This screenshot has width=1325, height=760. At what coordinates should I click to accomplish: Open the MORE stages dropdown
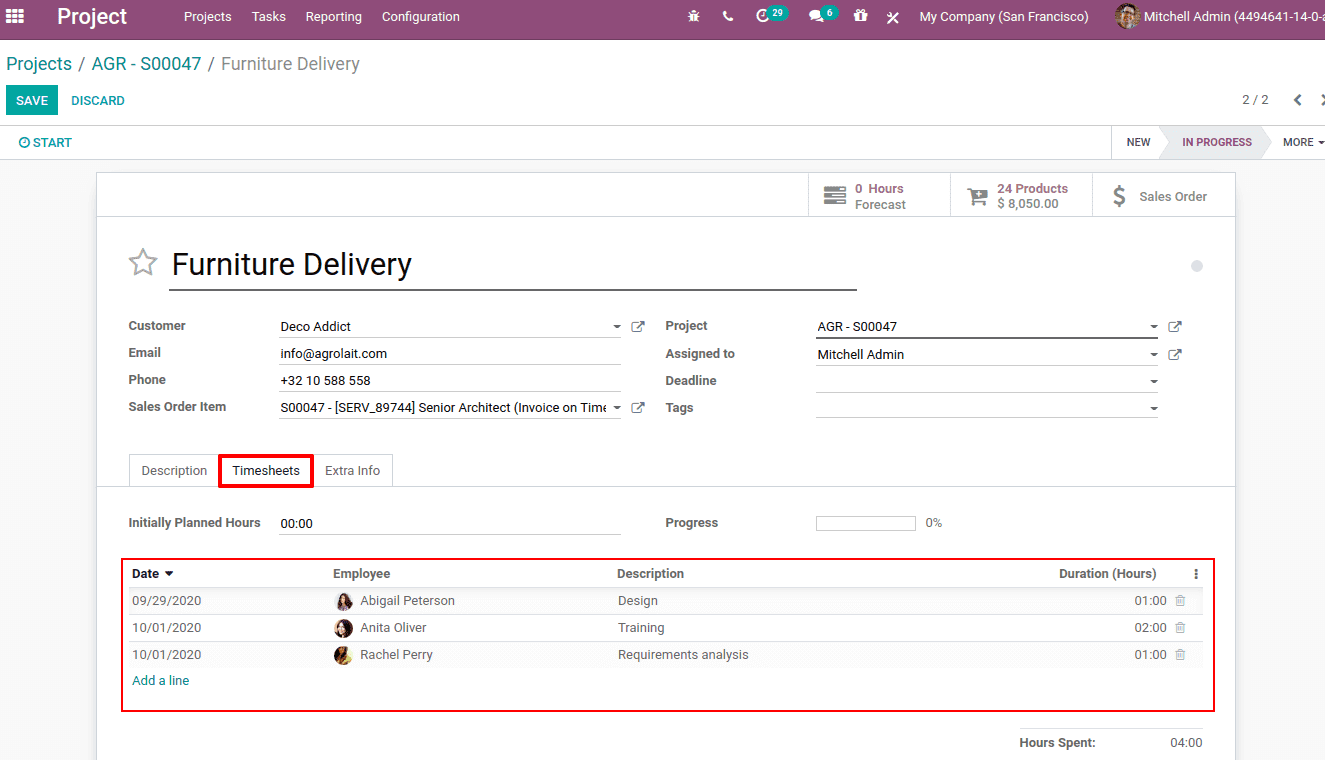pos(1302,142)
